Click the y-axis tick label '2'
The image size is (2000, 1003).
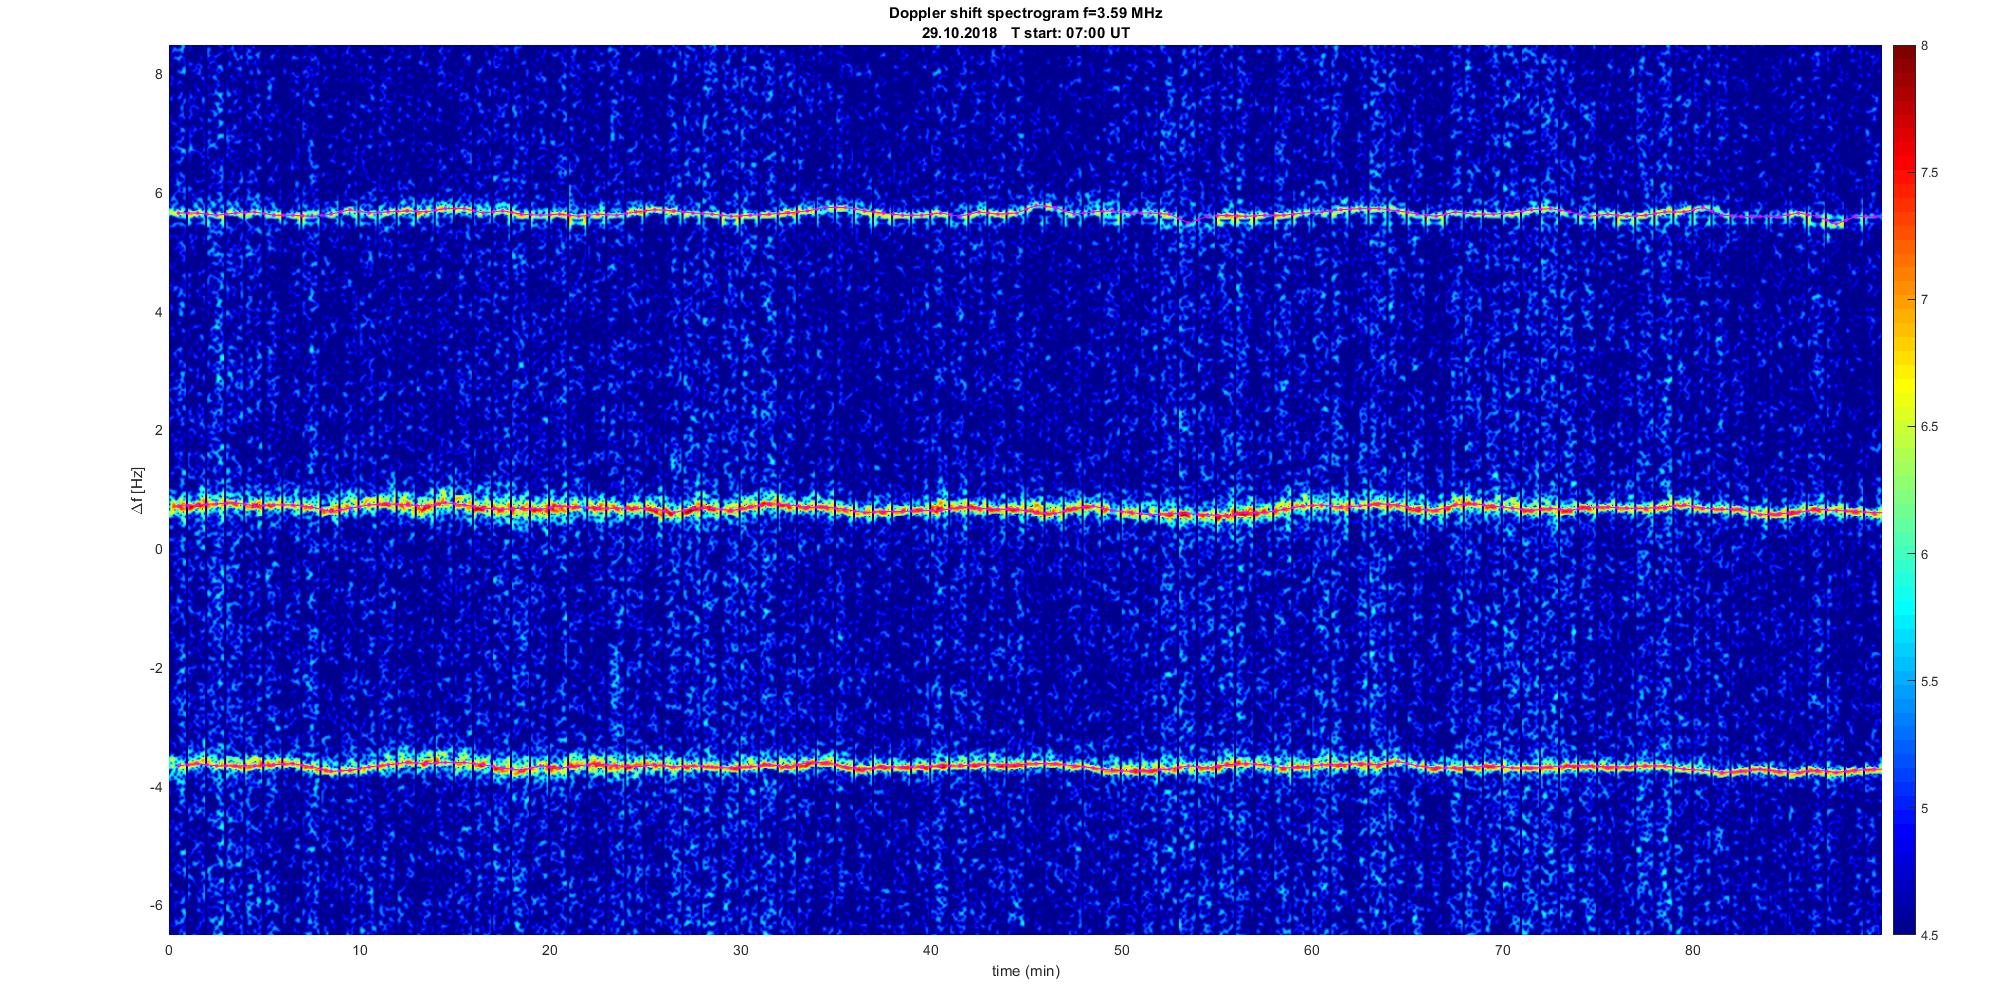(158, 430)
